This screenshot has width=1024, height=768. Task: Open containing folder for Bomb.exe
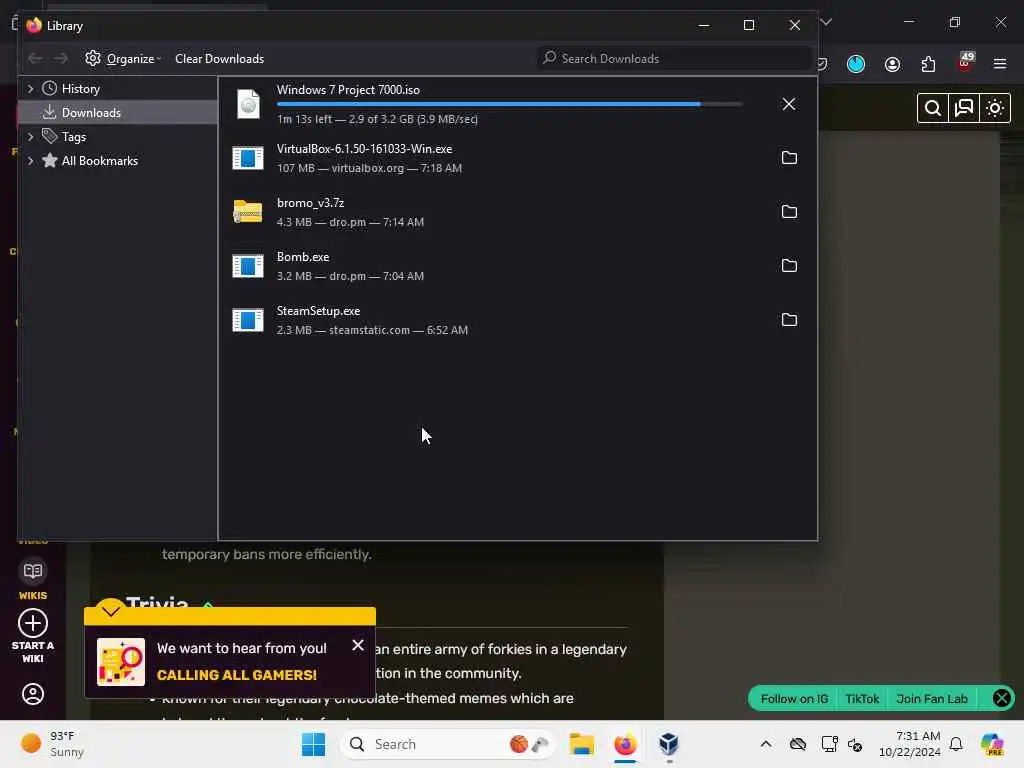click(789, 266)
